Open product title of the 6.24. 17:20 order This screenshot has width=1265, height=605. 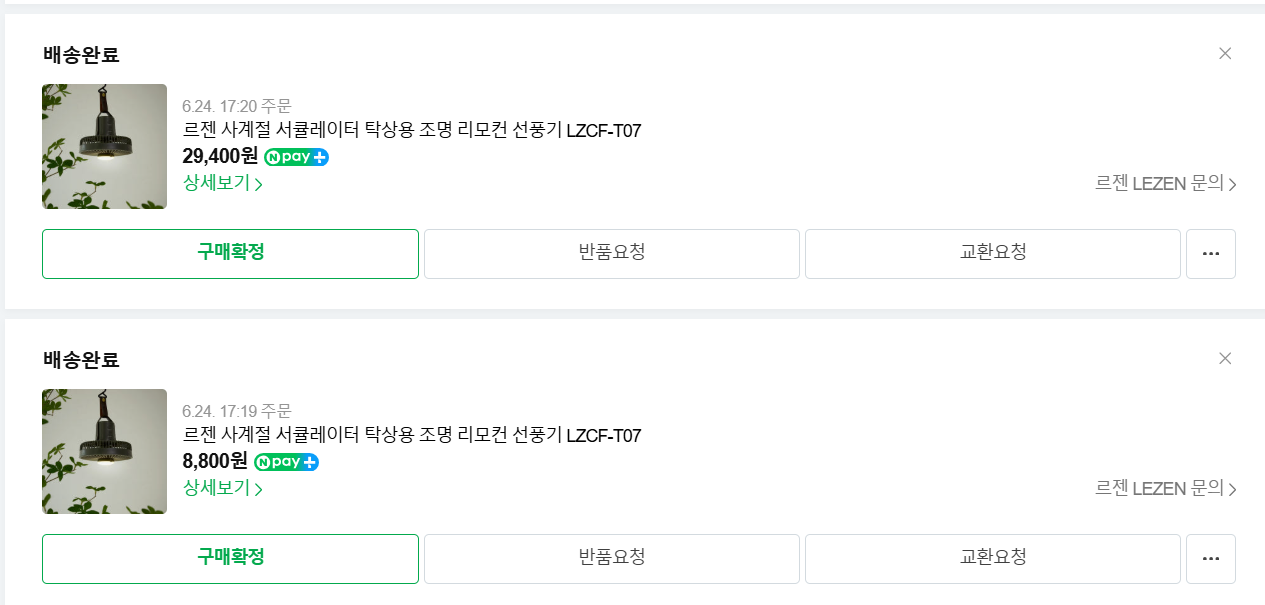[412, 130]
